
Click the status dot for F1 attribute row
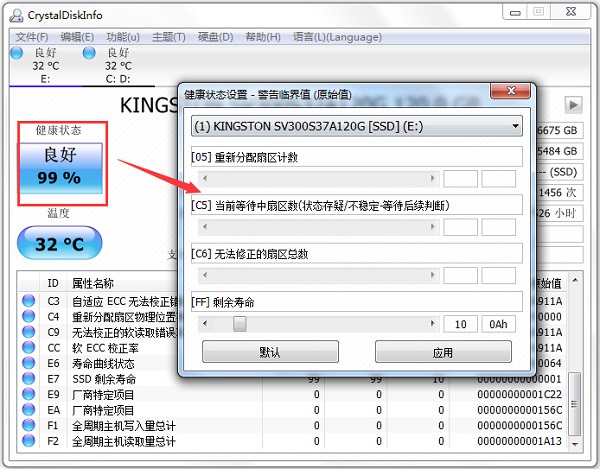[28, 425]
